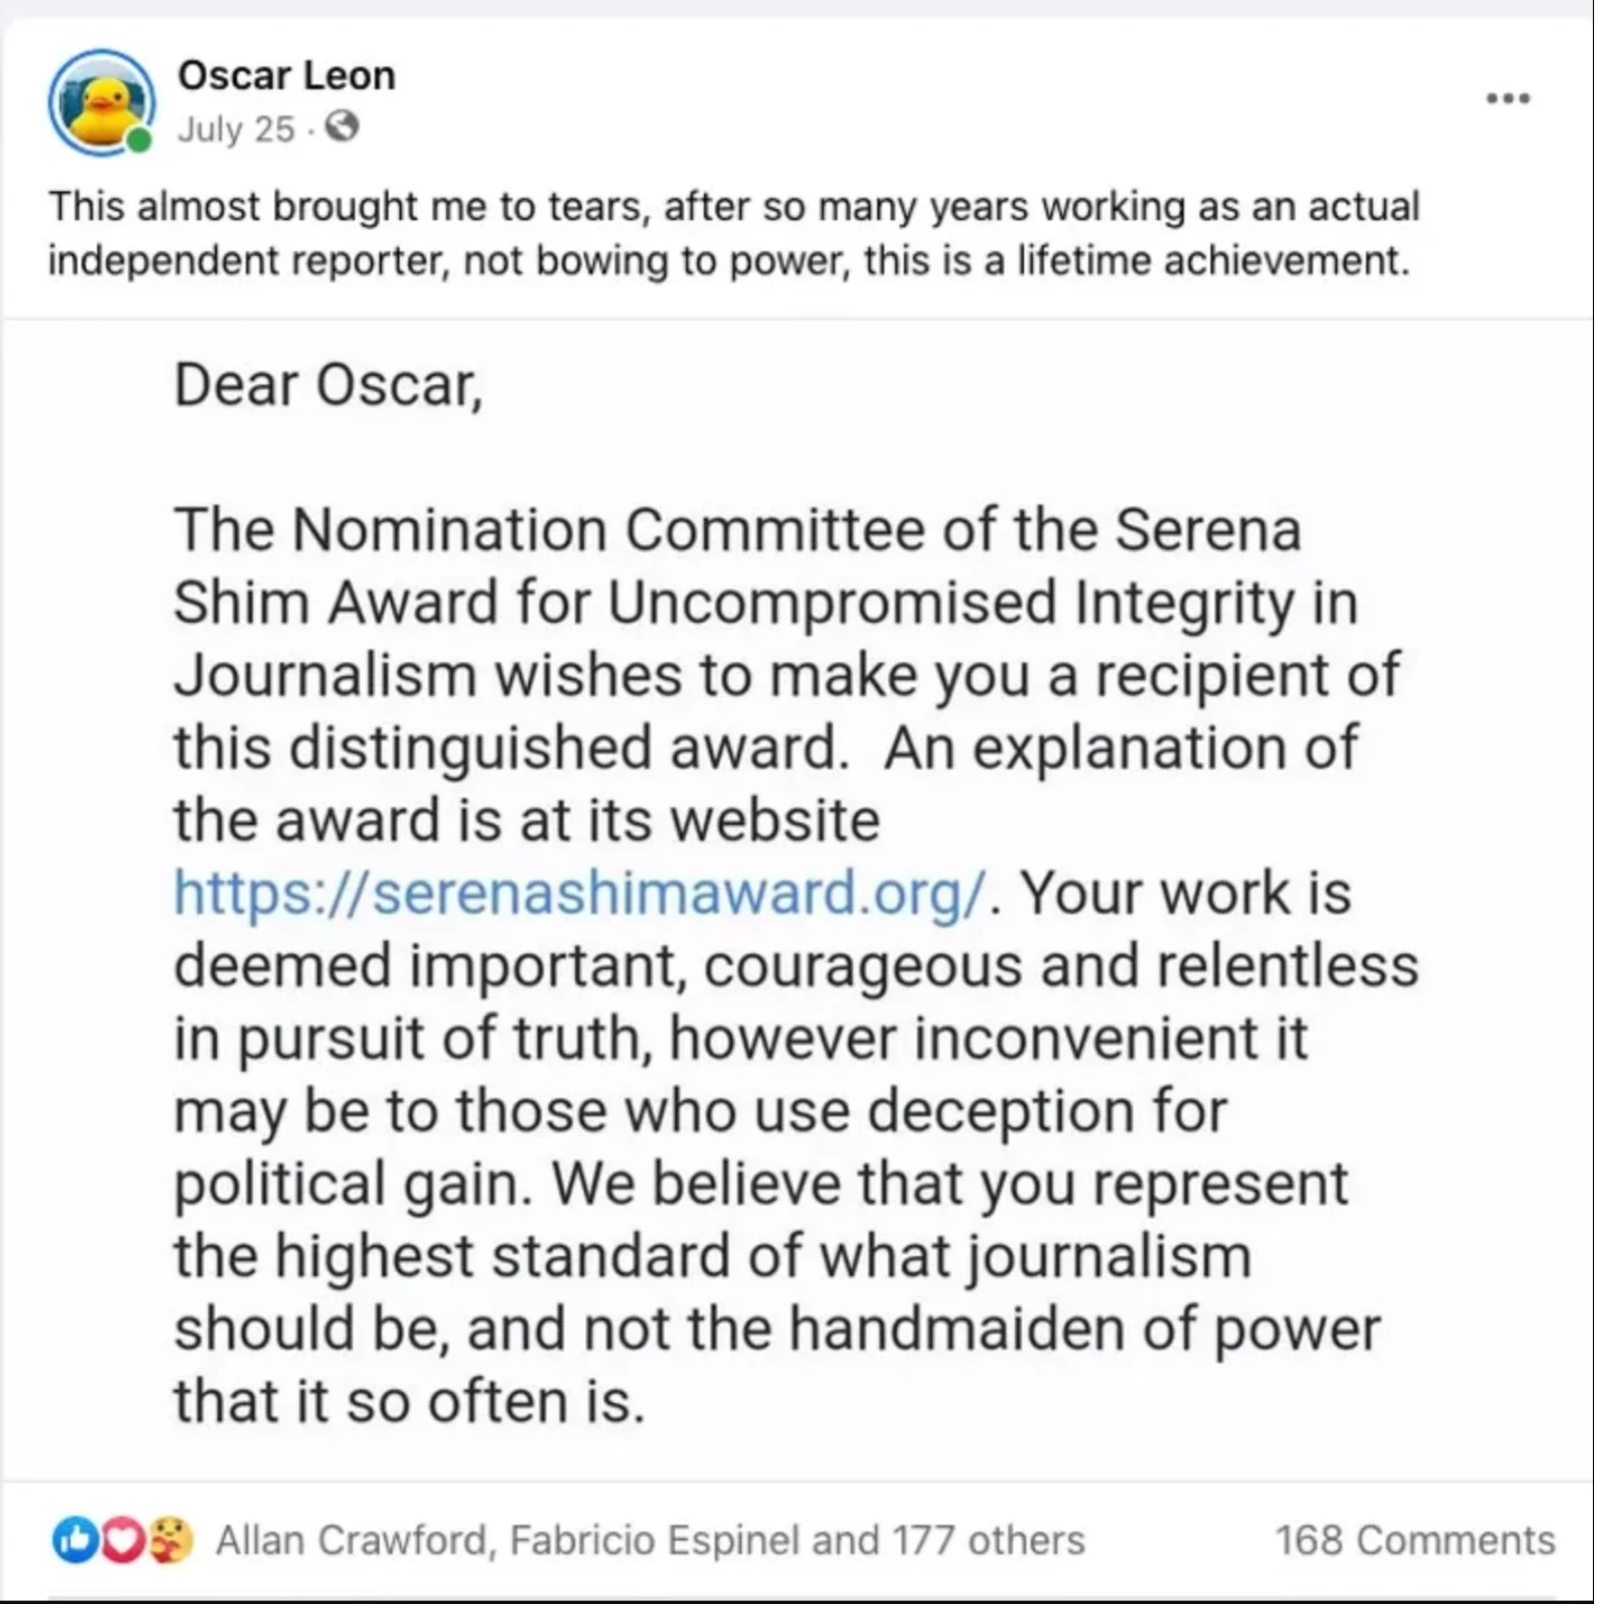This screenshot has height=1612, width=1600.
Task: Open Fabricio Espinel's profile from the reactions
Action: point(656,1541)
